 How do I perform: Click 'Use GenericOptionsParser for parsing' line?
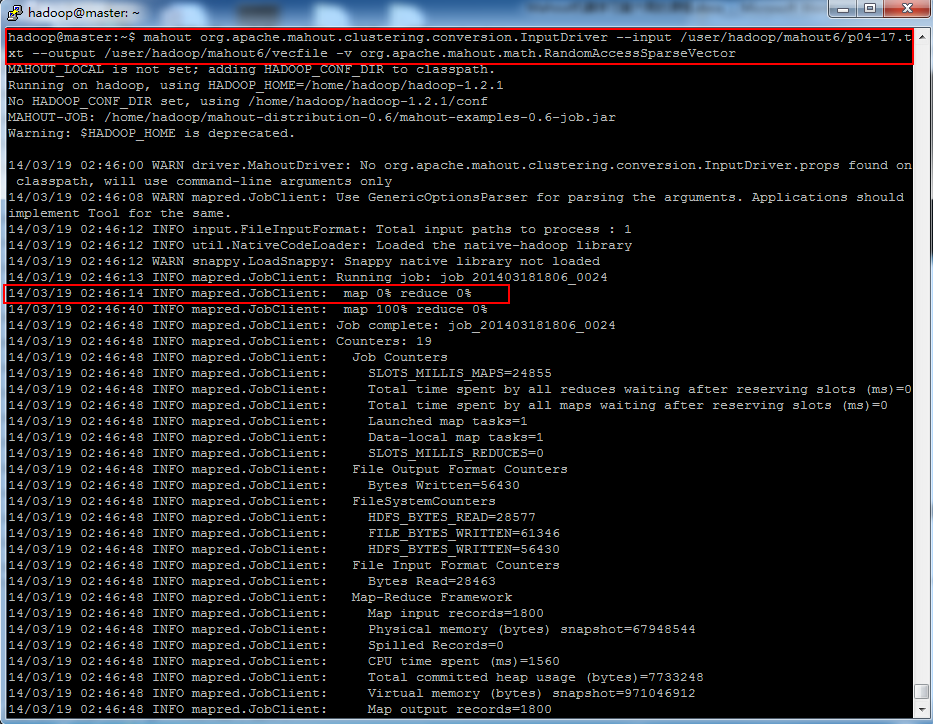click(x=456, y=198)
